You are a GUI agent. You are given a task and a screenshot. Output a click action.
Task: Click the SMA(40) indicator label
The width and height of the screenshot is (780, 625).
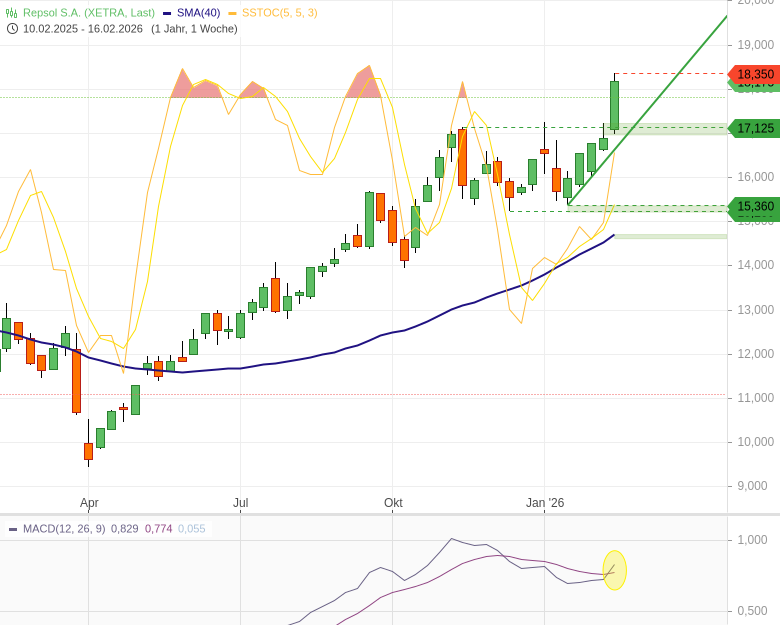tap(198, 13)
